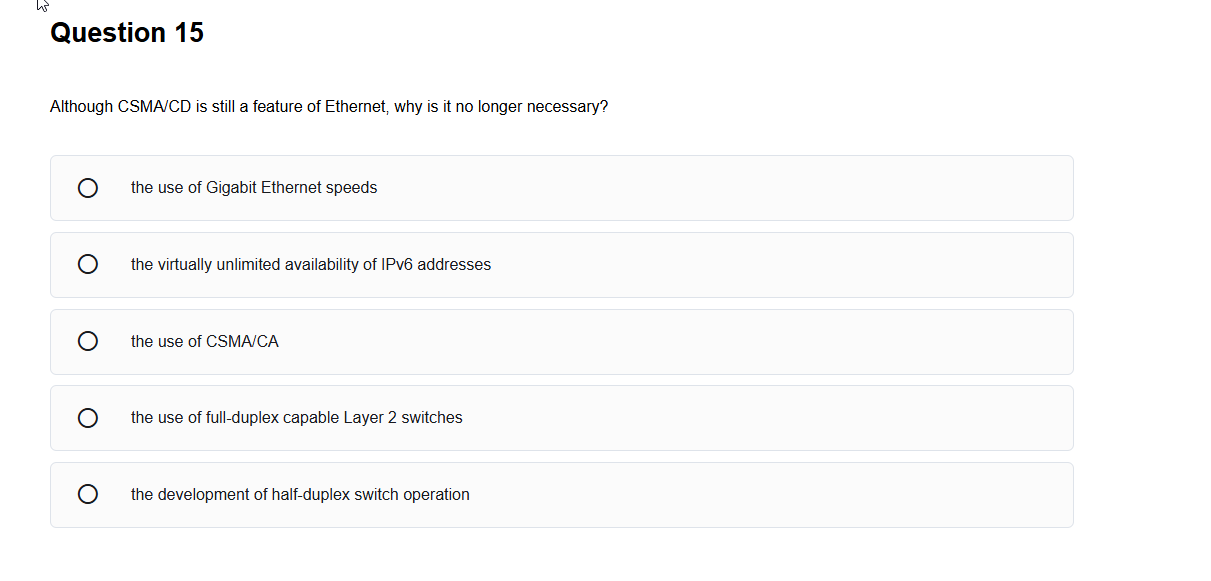Select the radio button for Gigabit Ethernet speeds
1211x581 pixels.
click(88, 188)
